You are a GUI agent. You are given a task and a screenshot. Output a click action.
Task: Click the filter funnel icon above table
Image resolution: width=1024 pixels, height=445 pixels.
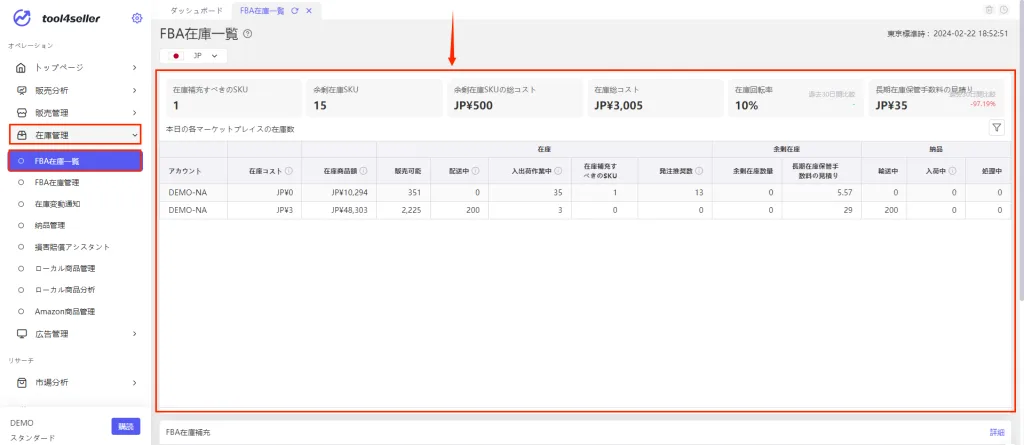tap(997, 129)
